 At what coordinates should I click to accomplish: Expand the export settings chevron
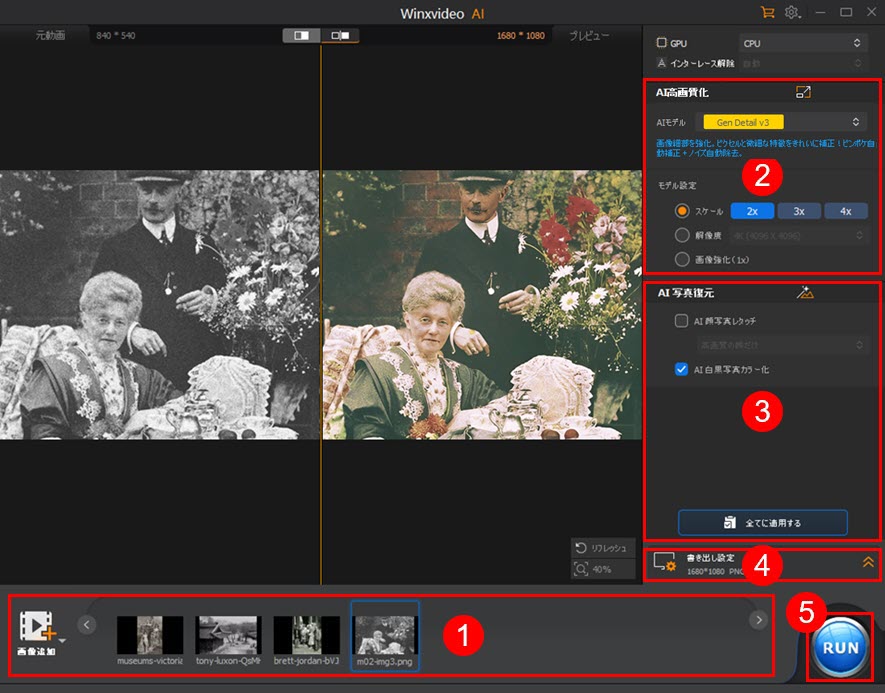pos(868,562)
